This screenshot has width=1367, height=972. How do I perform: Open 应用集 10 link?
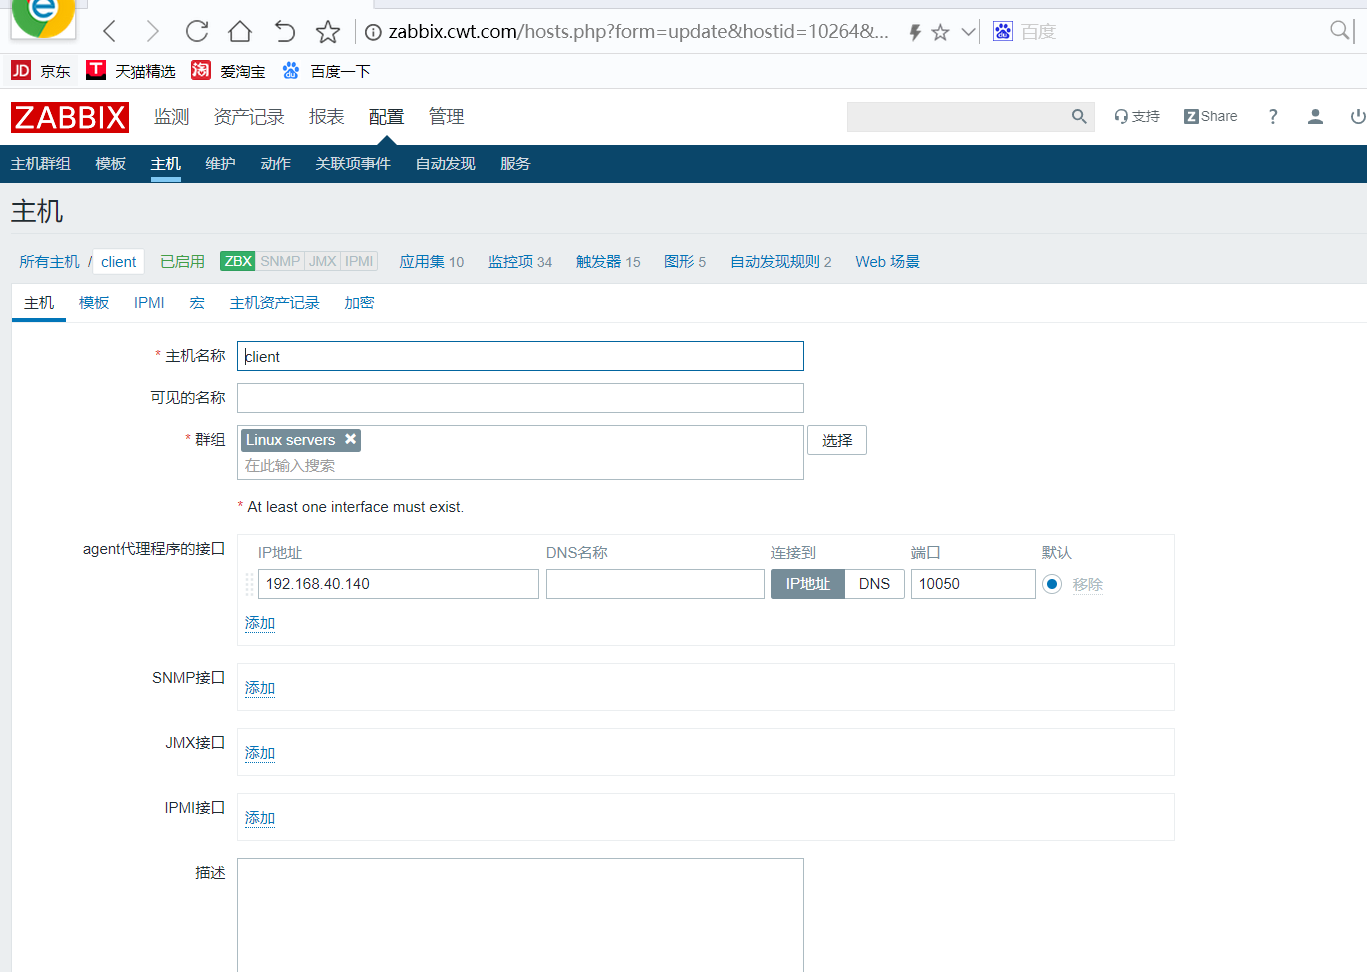(432, 262)
